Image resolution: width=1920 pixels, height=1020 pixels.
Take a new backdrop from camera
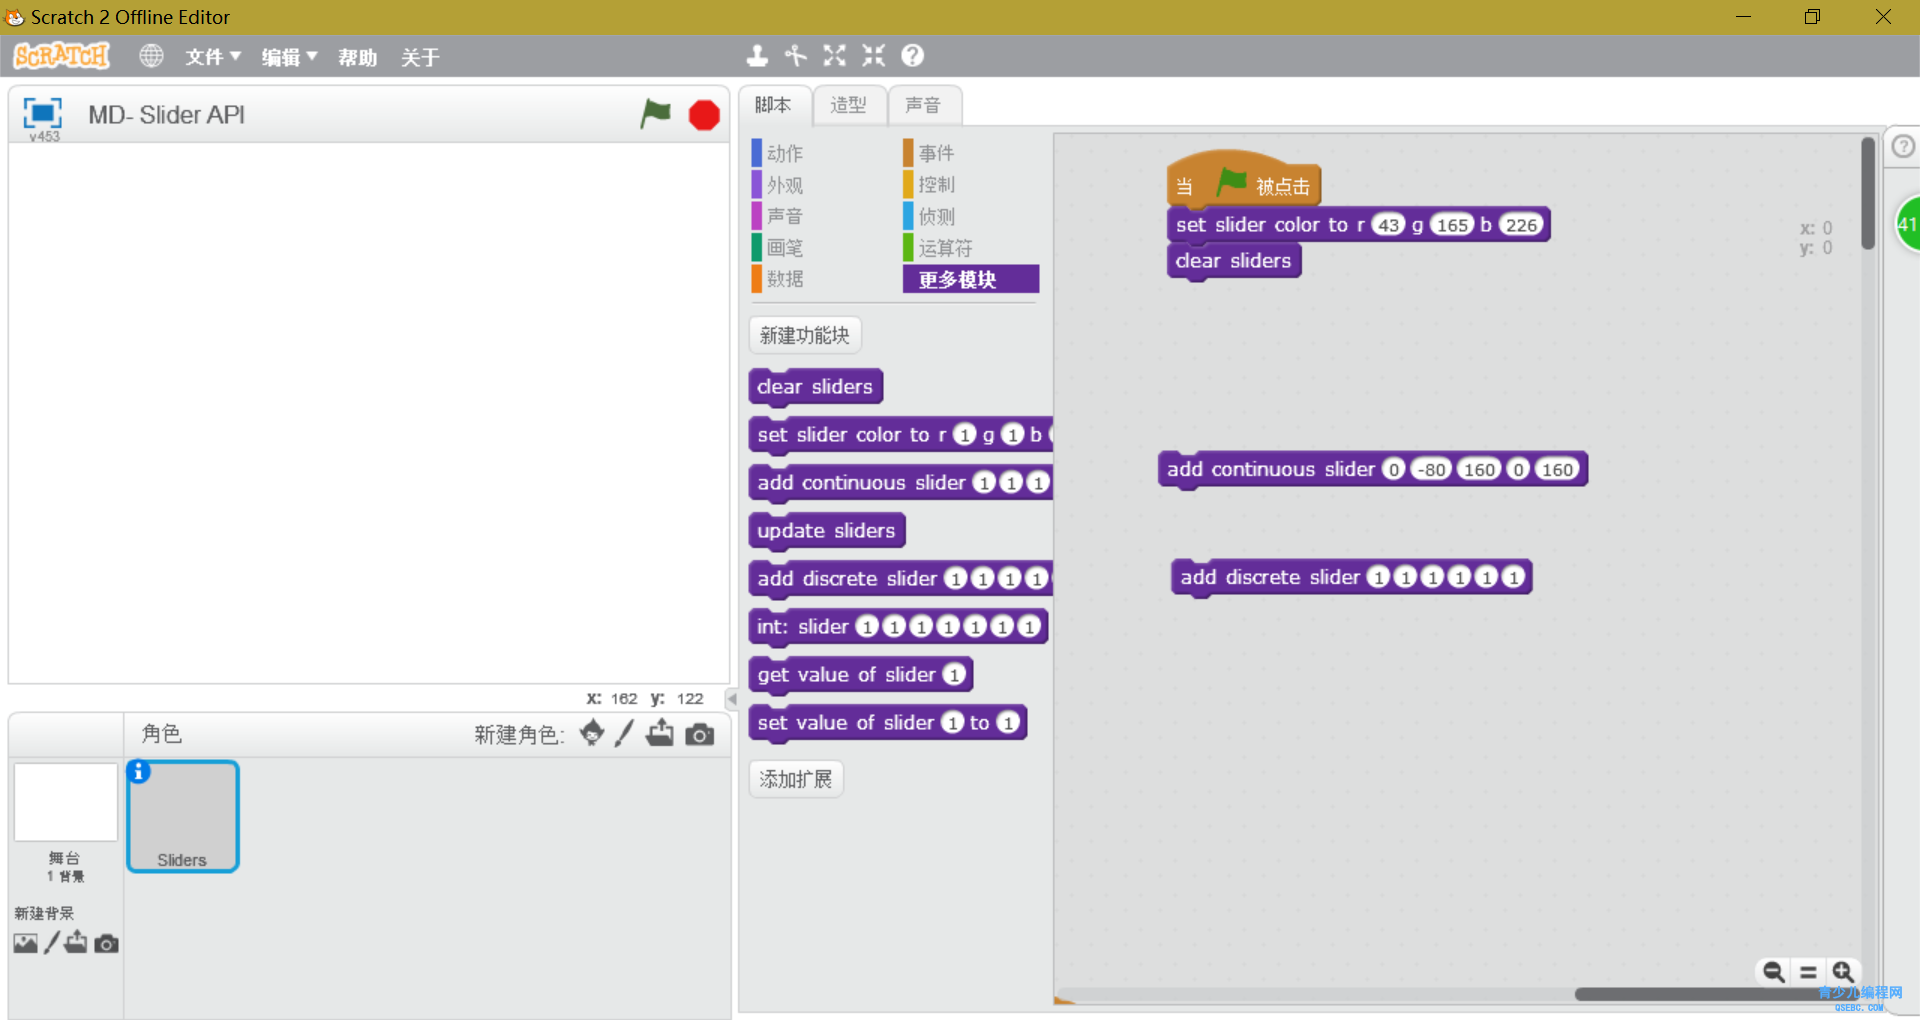106,943
